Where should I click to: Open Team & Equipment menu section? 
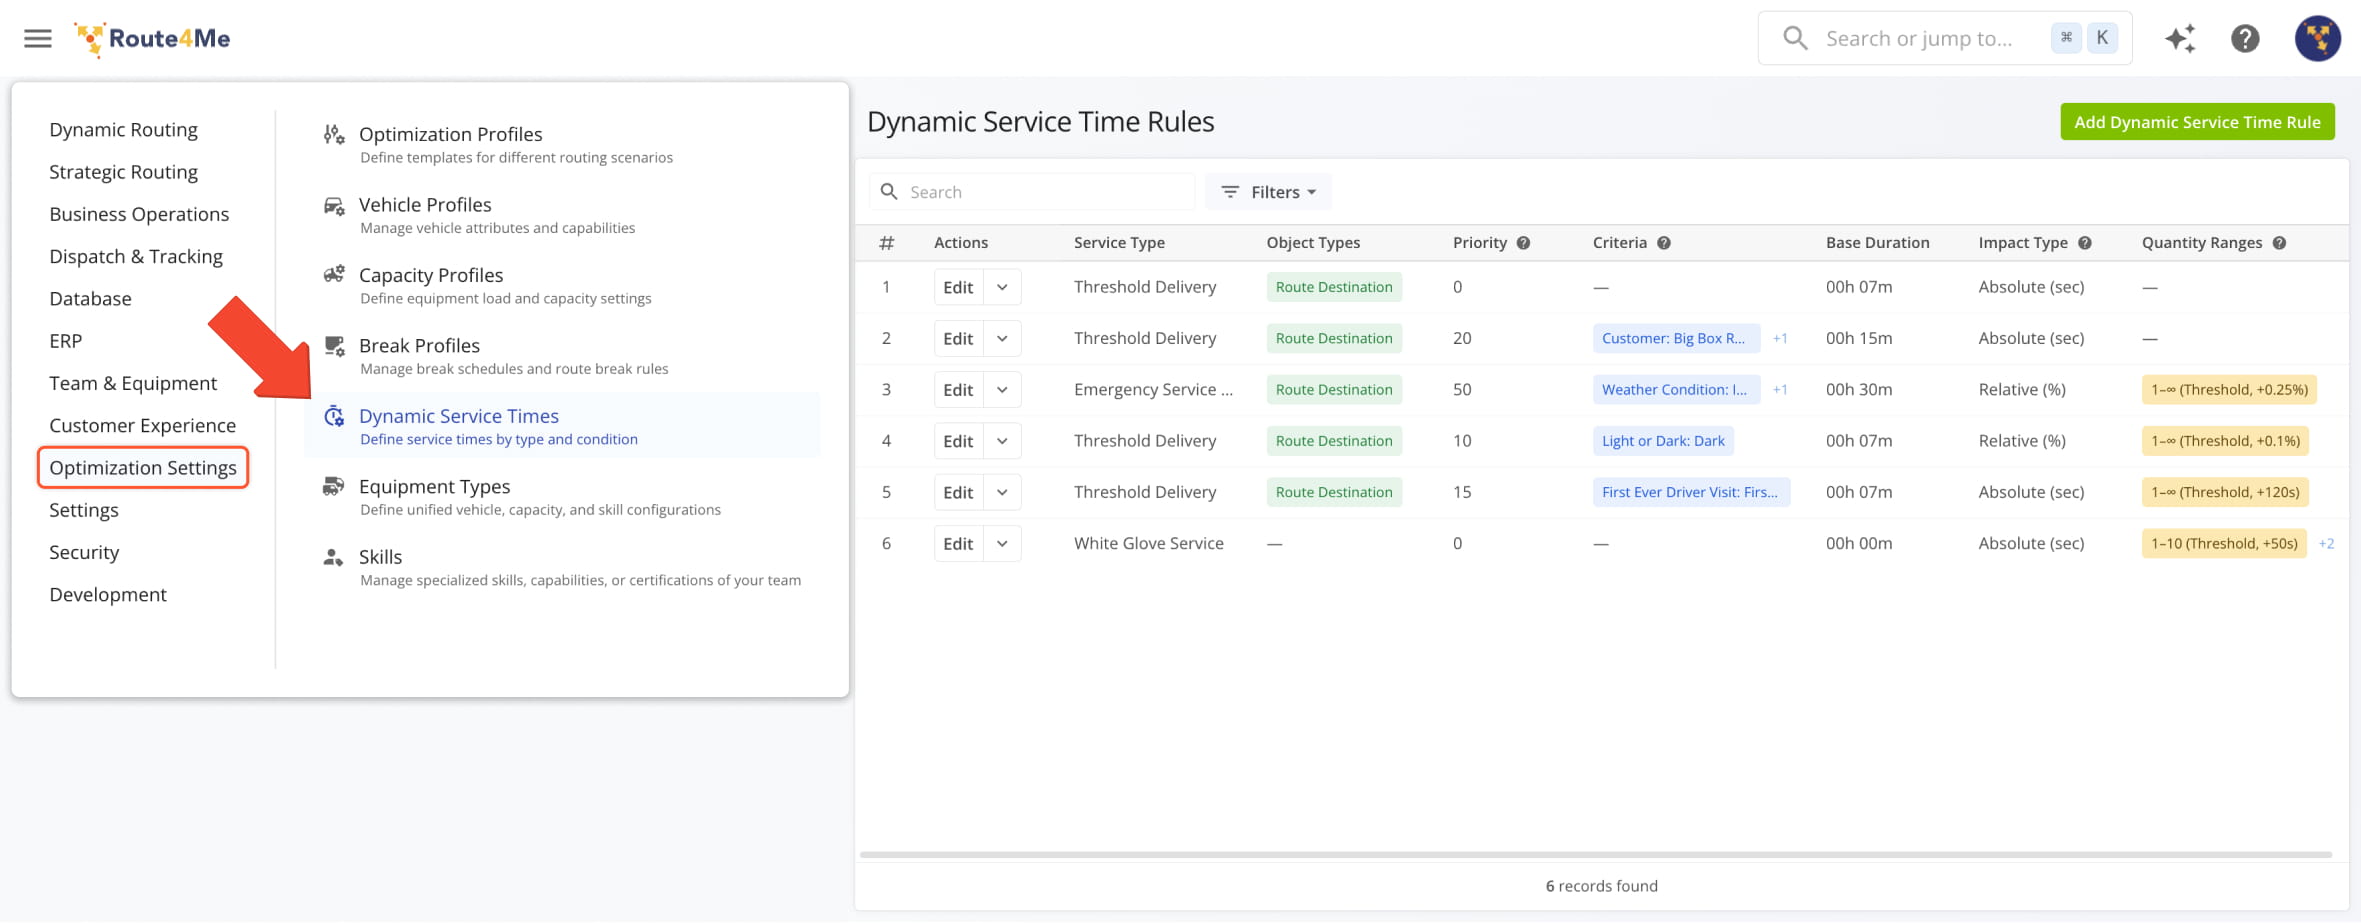click(133, 383)
